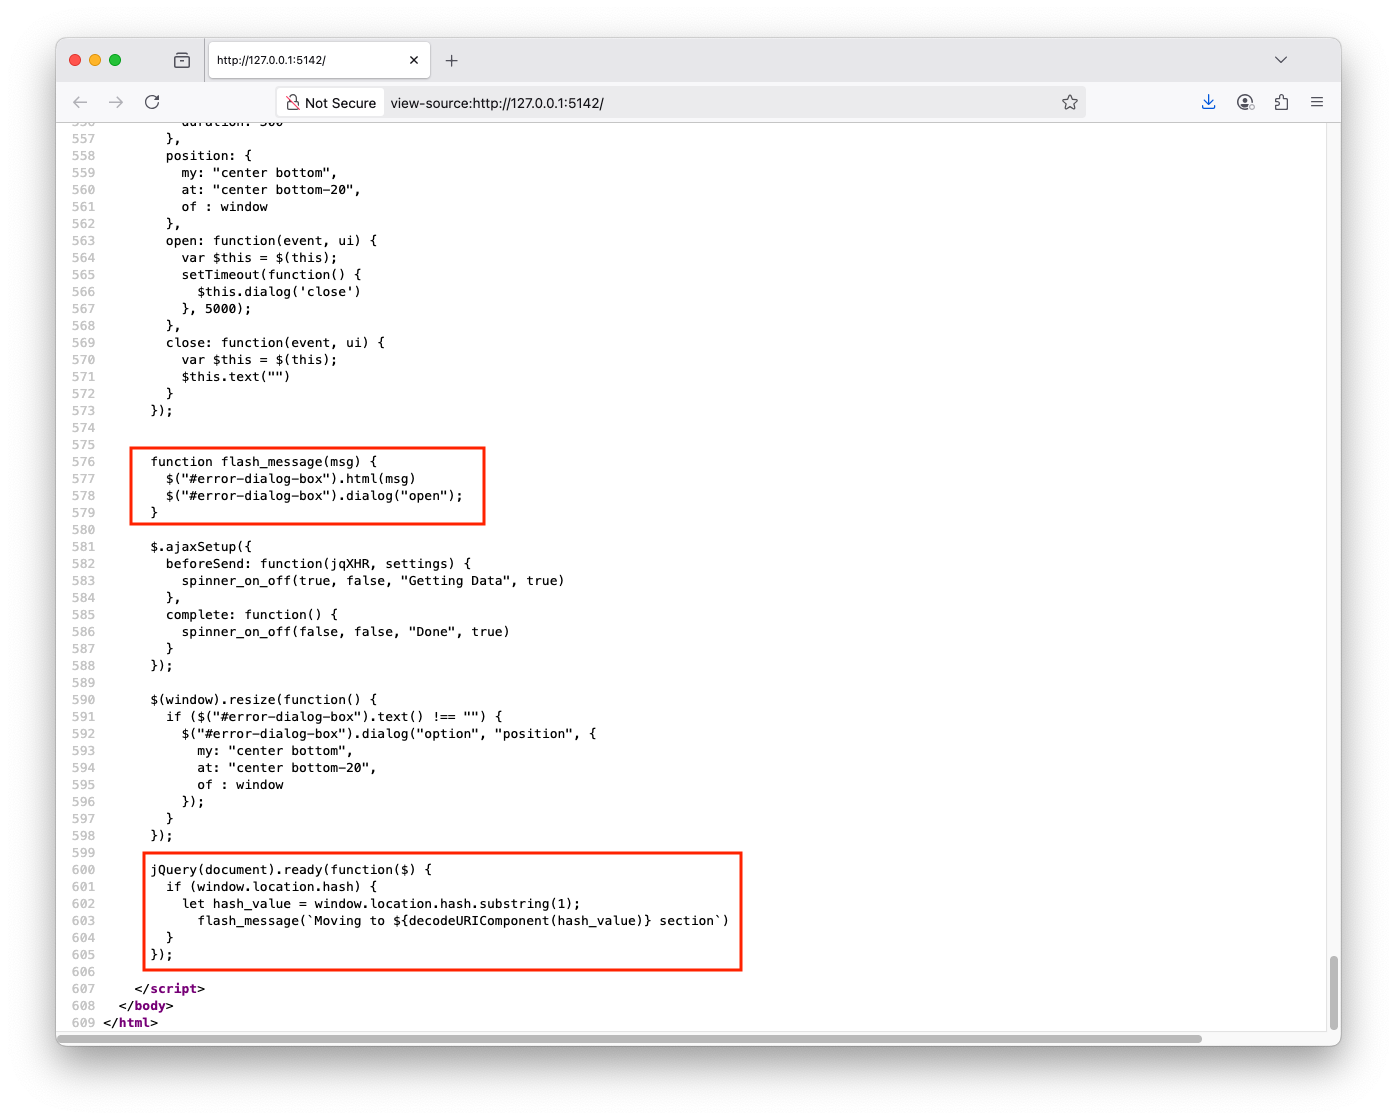Click the spinner_on_off "Getting Data" line
1397x1120 pixels.
point(373,581)
